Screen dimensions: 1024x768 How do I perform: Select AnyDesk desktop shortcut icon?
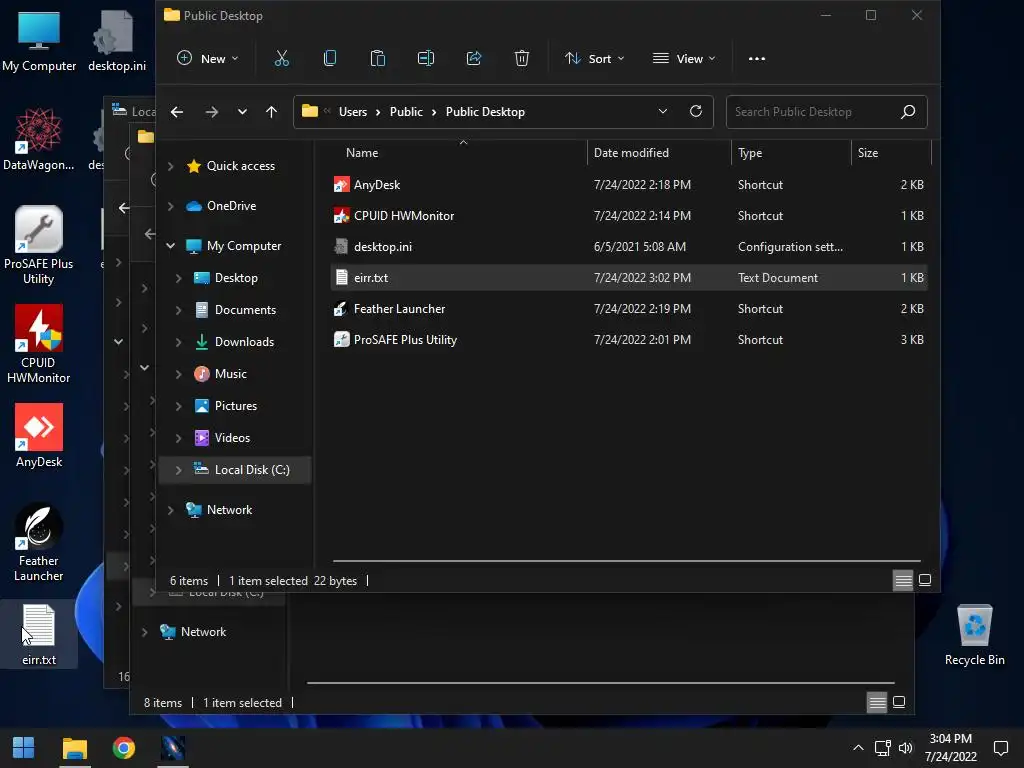coord(39,436)
